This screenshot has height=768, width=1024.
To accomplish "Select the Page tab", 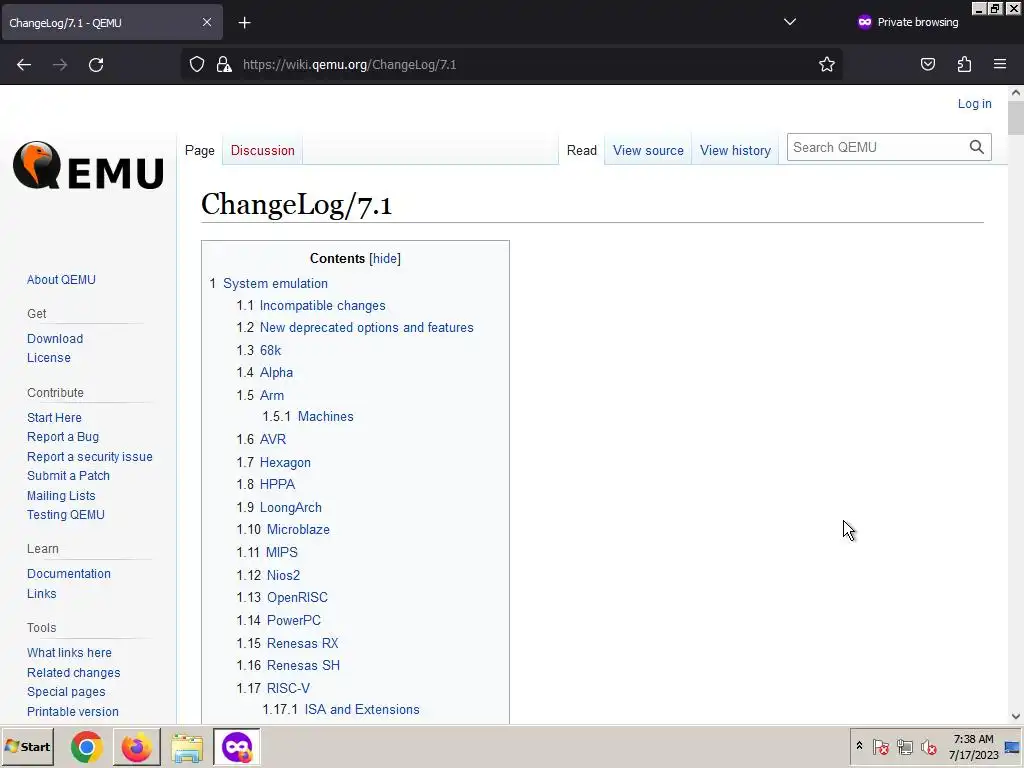I will pyautogui.click(x=200, y=150).
